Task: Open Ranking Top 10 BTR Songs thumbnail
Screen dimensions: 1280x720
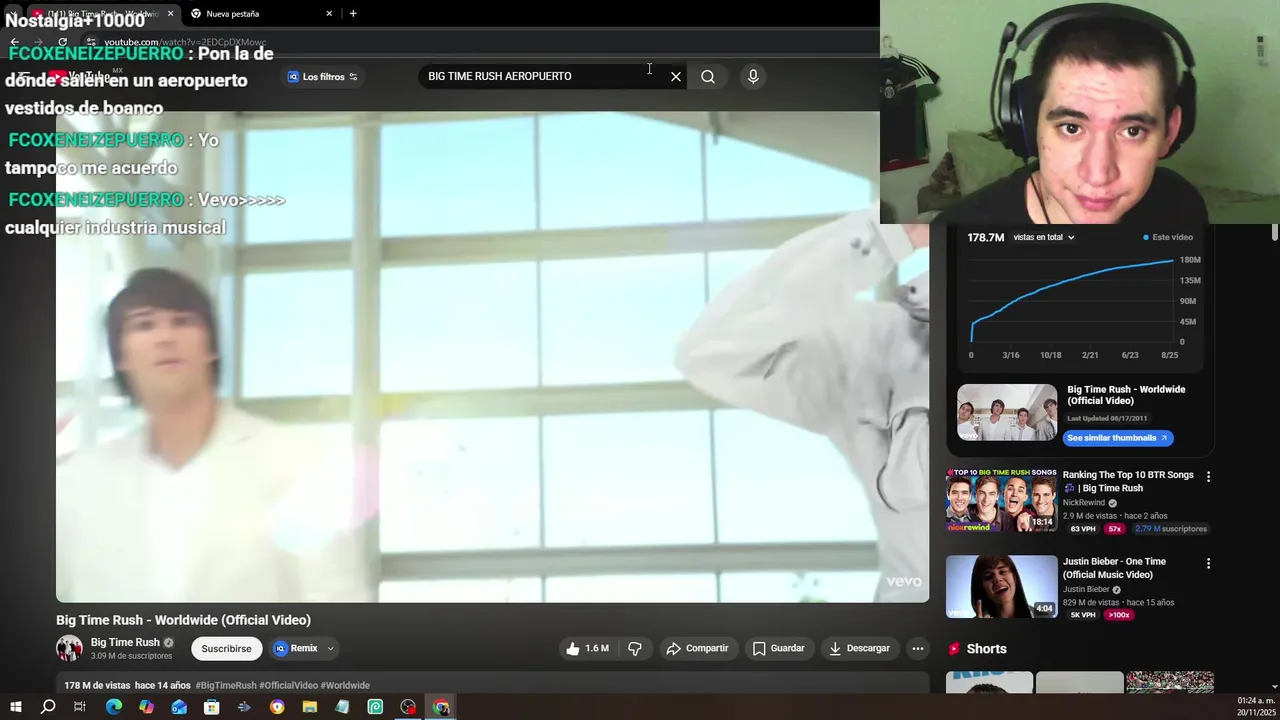Action: point(1001,499)
